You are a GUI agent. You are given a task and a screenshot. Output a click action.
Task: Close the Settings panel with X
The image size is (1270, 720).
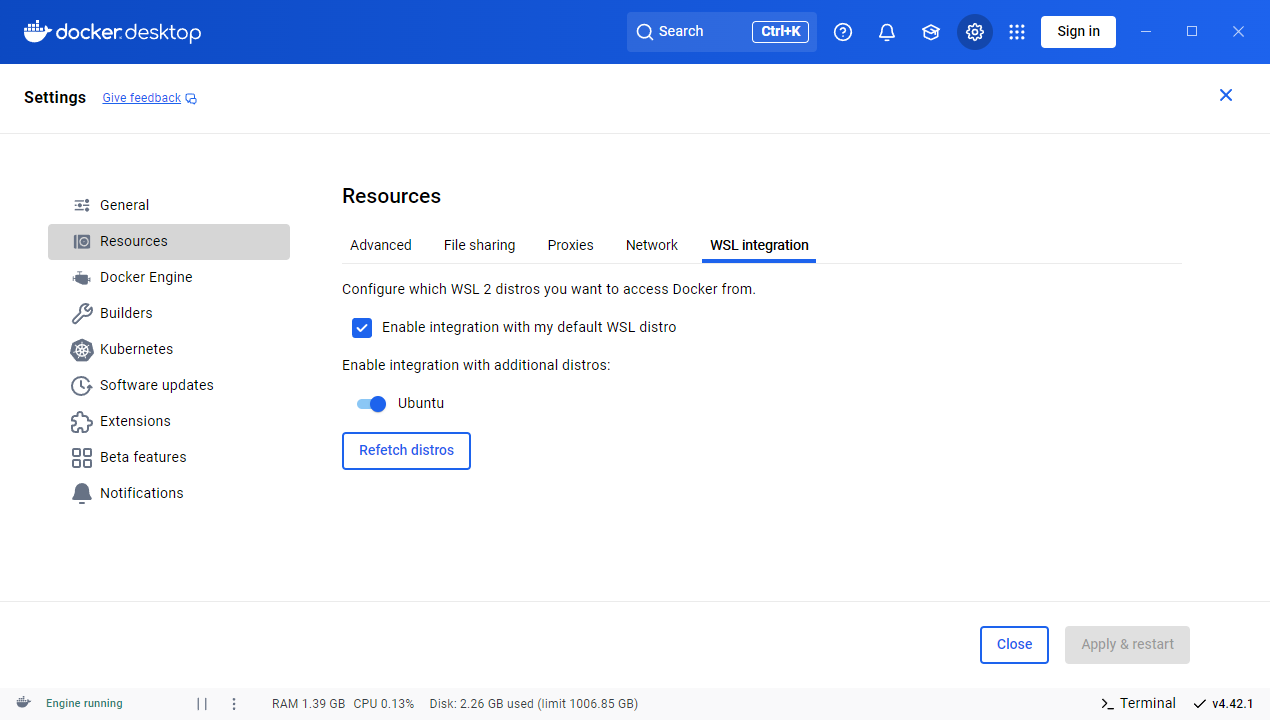1226,95
